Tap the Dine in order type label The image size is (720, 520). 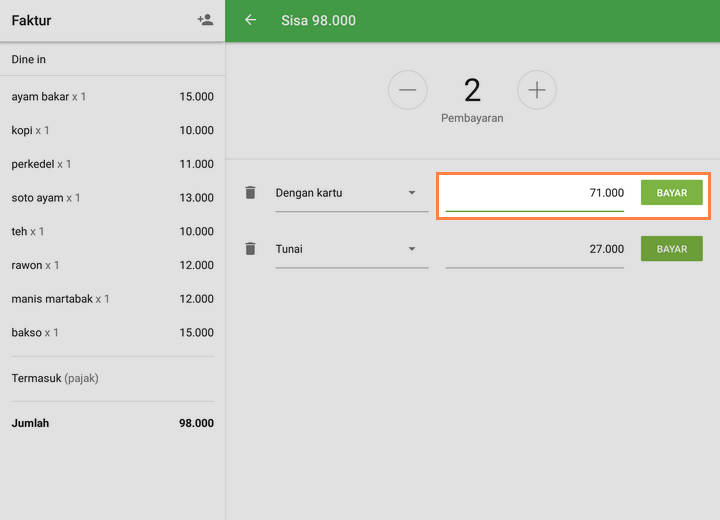tap(29, 60)
